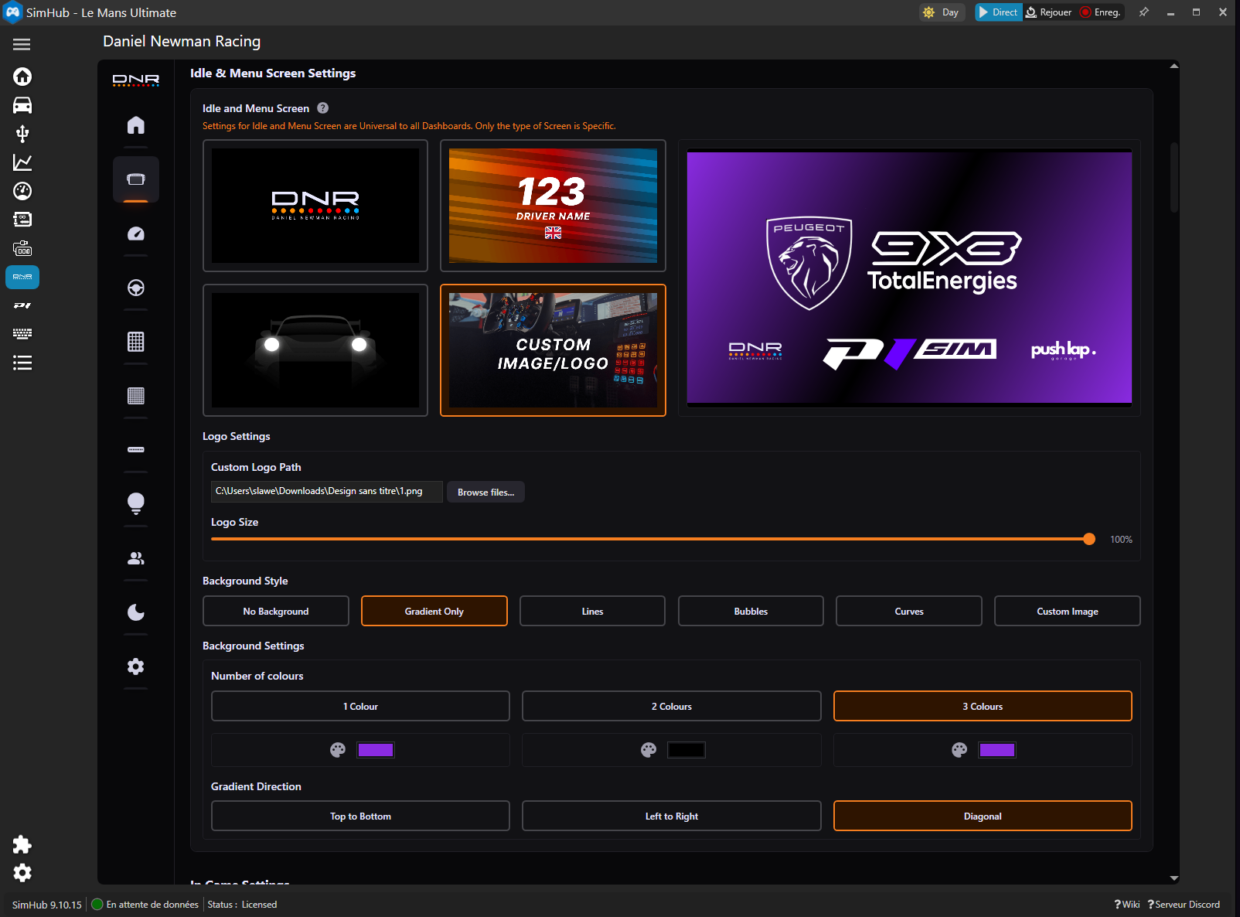1240x917 pixels.
Task: Select the drivers/people icon in the DNR sidebar
Action: coord(135,557)
